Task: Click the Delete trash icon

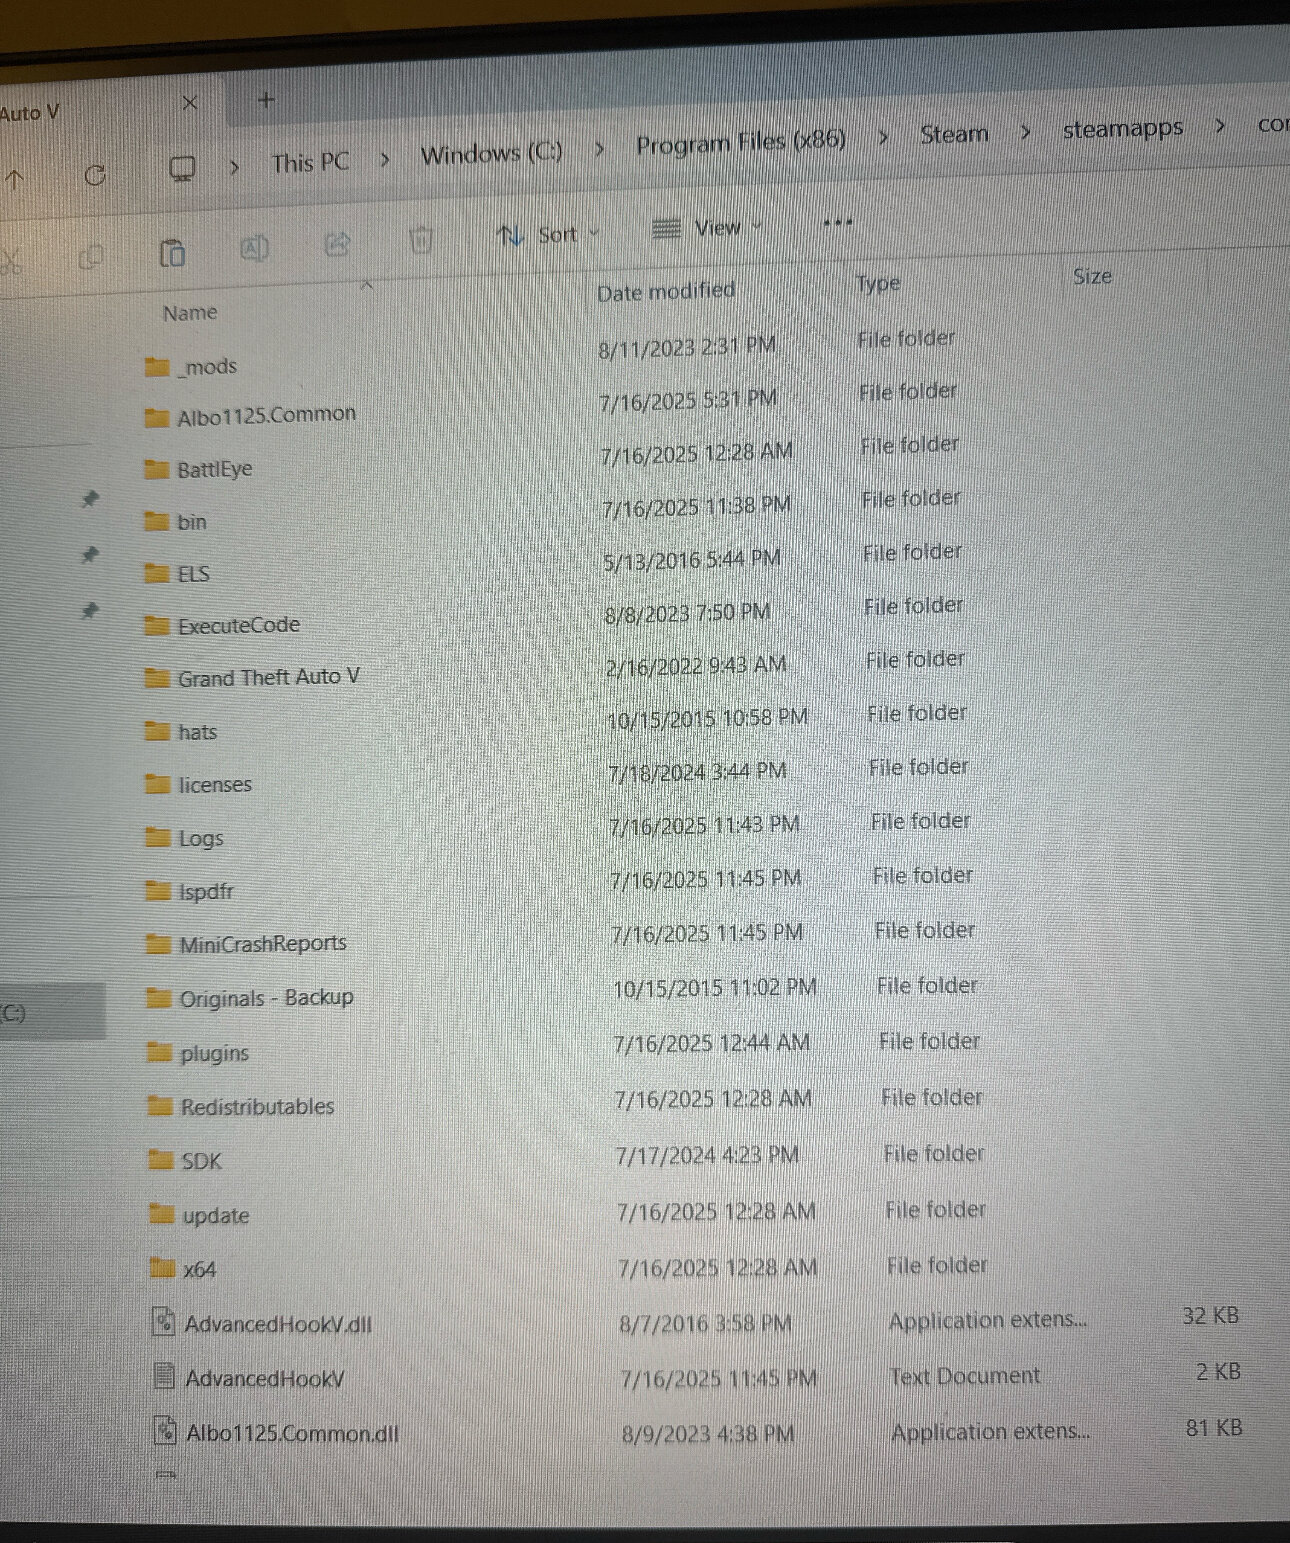Action: (421, 240)
